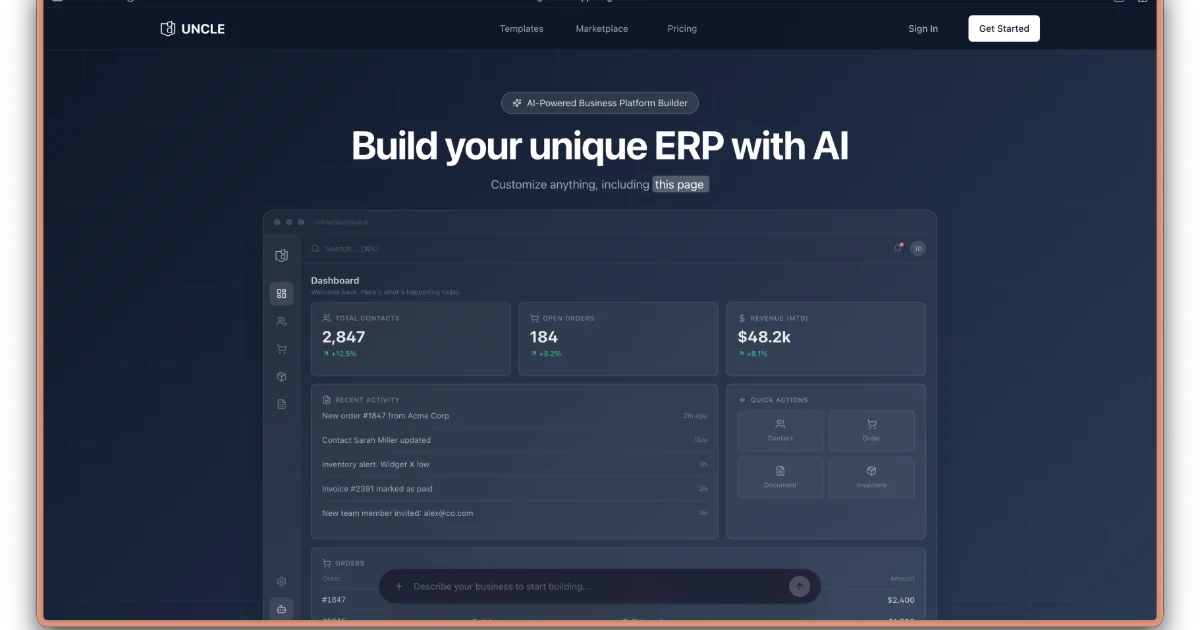1200x630 pixels.
Task: Click the cart icon on Open Orders card
Action: pyautogui.click(x=535, y=318)
